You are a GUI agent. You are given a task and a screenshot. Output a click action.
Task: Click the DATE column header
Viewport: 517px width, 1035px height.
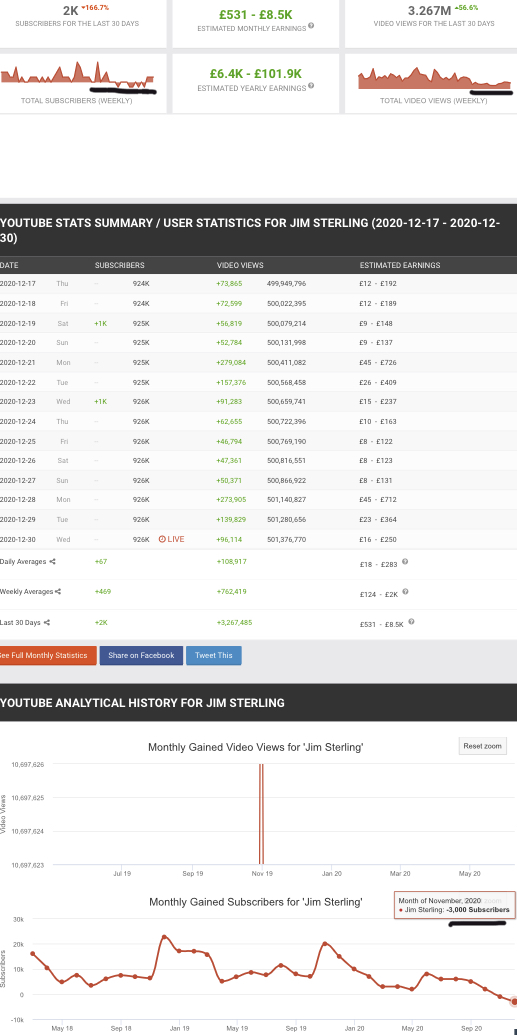(9, 265)
